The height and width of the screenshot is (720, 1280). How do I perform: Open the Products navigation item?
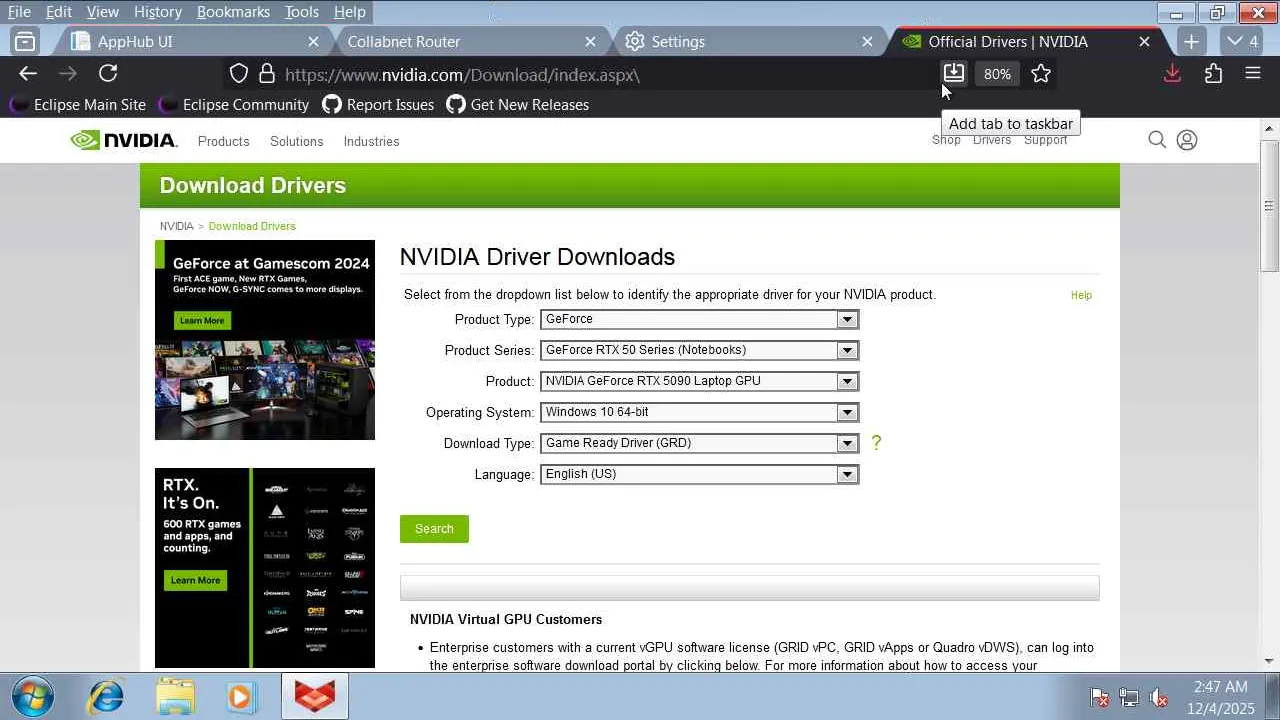point(223,141)
